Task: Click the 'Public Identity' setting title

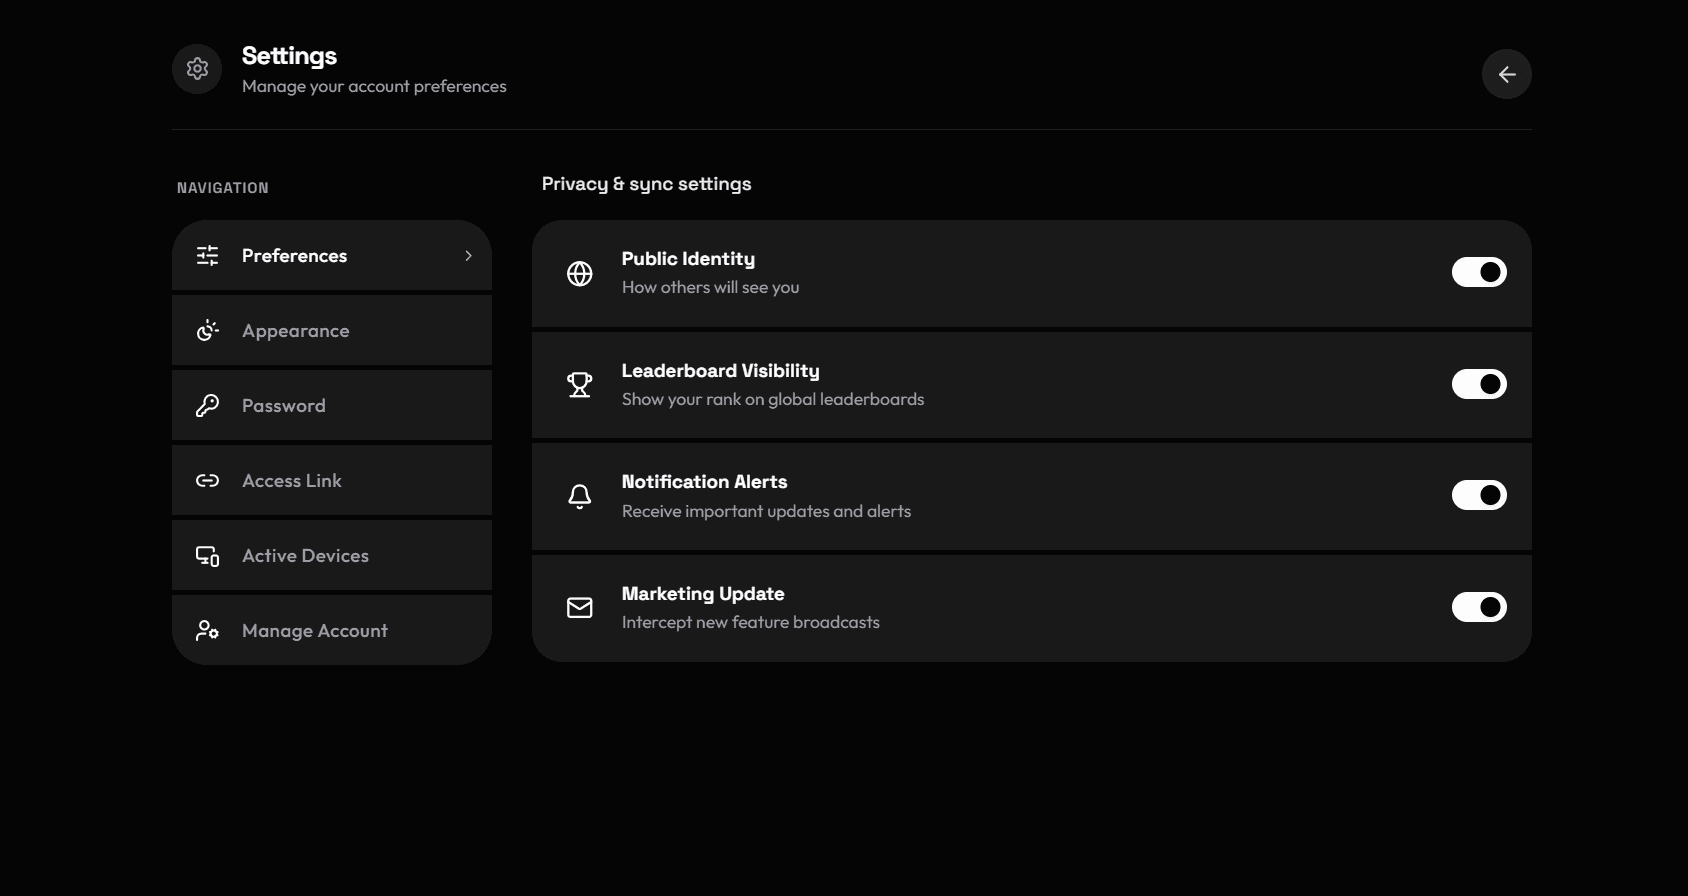Action: (x=688, y=259)
